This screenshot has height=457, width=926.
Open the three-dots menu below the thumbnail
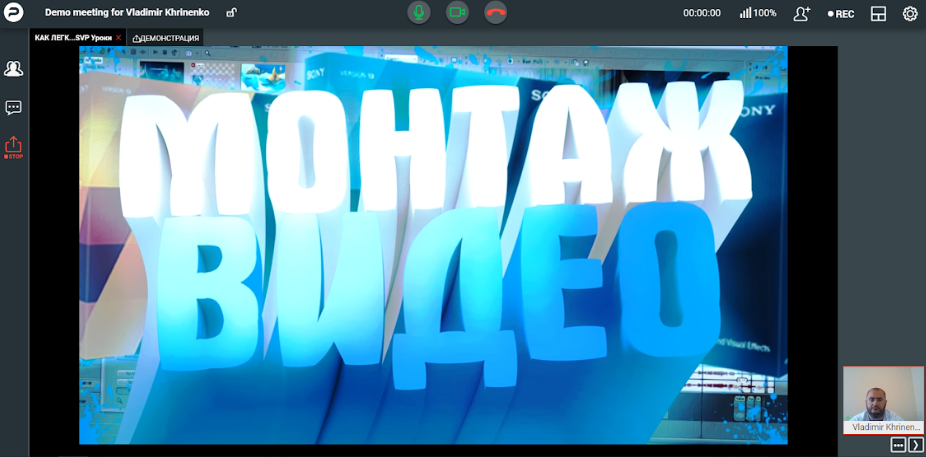[x=898, y=445]
